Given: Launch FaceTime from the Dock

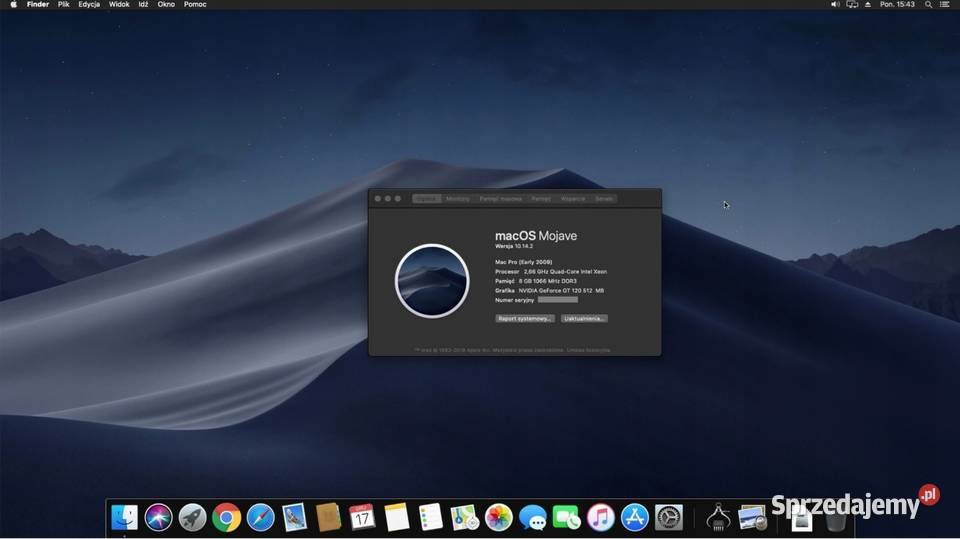Looking at the screenshot, I should click(x=566, y=518).
